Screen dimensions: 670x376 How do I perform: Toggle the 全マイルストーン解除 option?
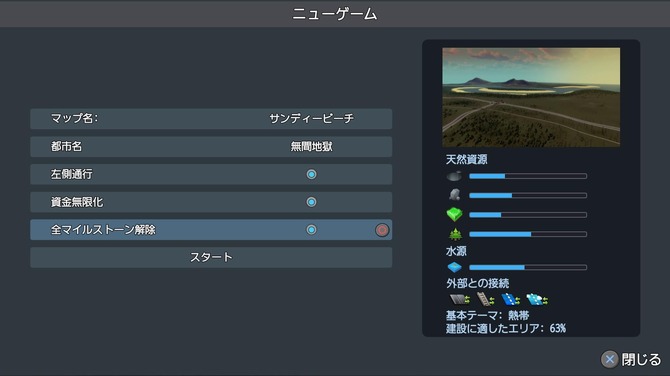pos(311,230)
